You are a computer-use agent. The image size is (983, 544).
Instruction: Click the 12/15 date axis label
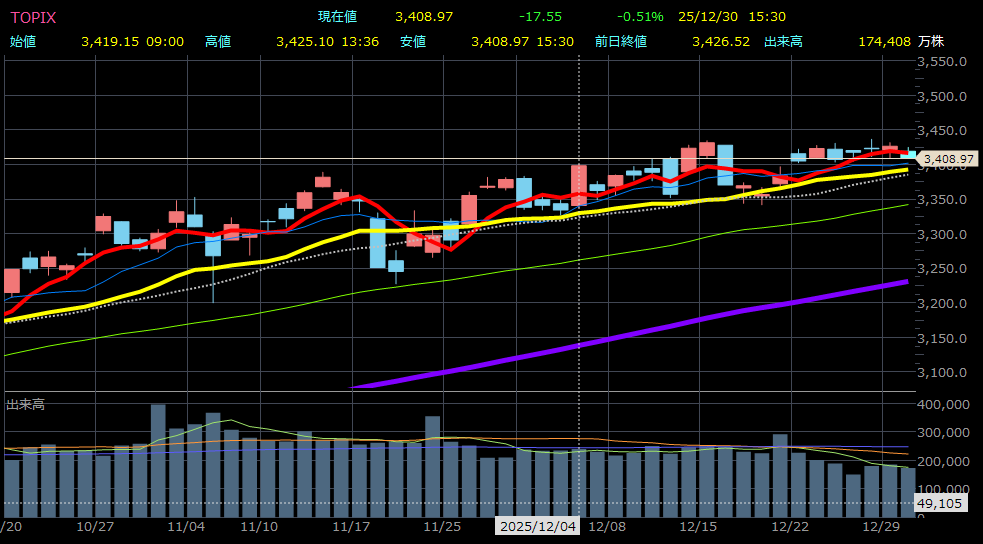tap(698, 525)
